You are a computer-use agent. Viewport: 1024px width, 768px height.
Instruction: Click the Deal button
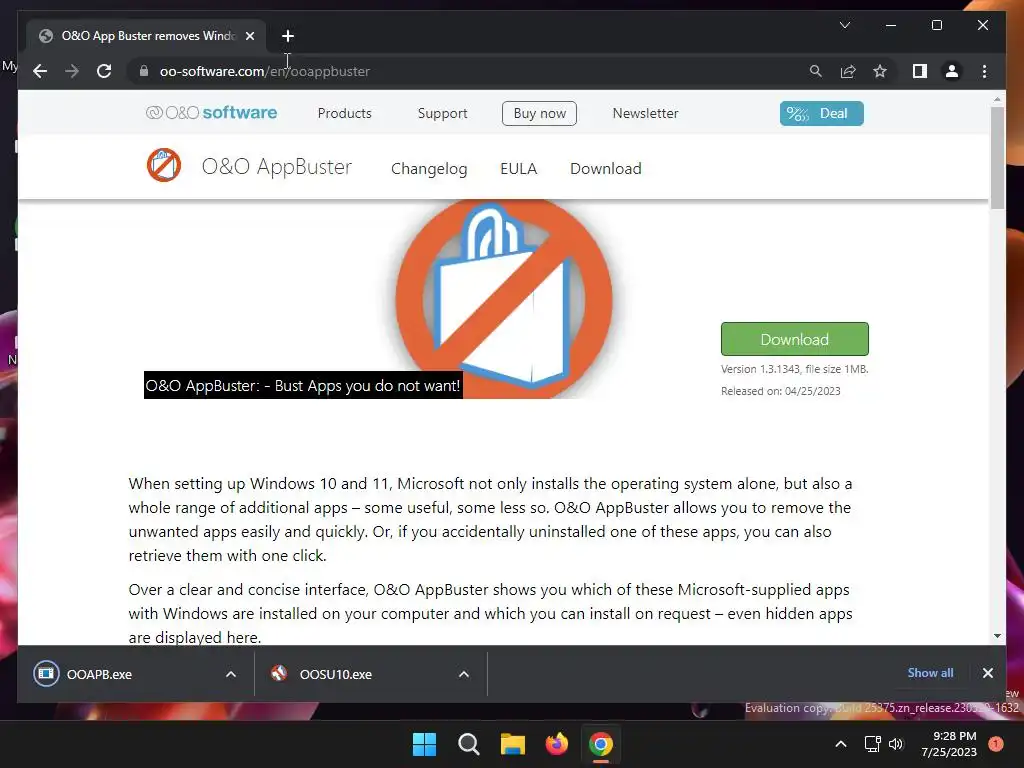pyautogui.click(x=821, y=113)
